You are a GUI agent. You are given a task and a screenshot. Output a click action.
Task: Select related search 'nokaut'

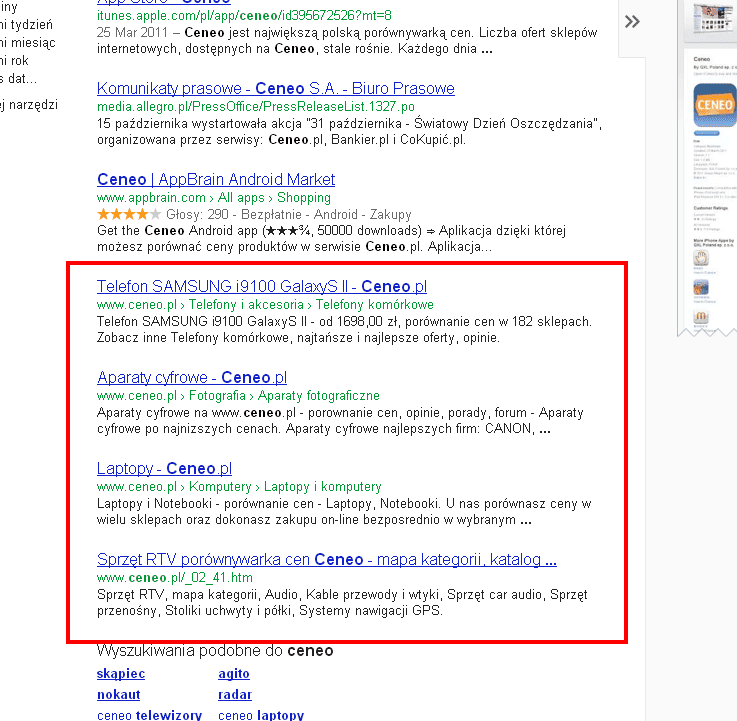pos(118,694)
